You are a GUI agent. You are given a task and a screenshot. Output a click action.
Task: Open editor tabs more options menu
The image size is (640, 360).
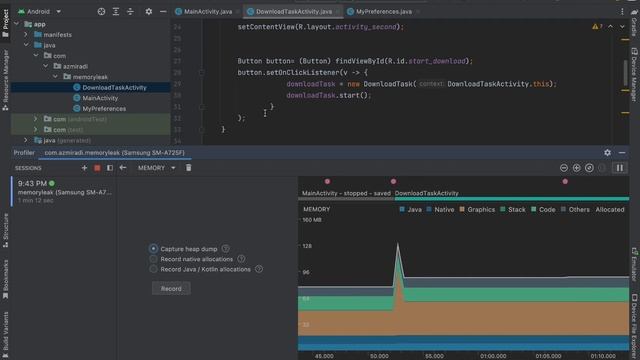(x=622, y=11)
